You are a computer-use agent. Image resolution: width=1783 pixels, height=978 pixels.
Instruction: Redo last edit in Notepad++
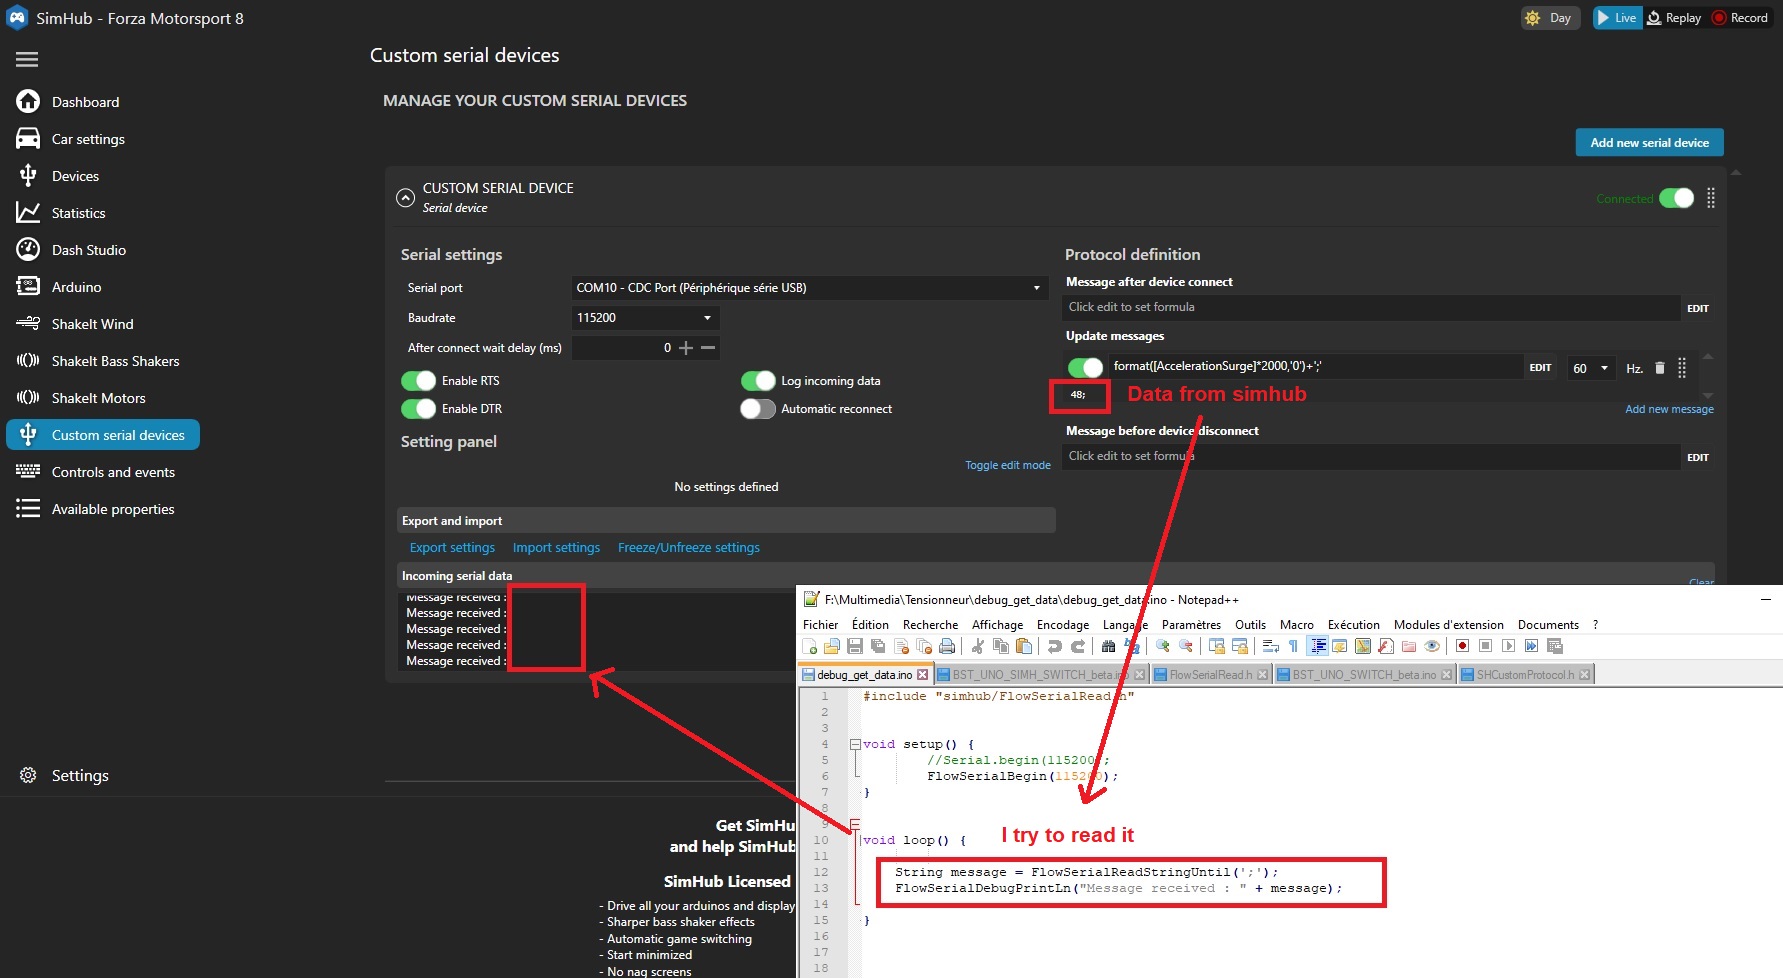coord(1078,646)
